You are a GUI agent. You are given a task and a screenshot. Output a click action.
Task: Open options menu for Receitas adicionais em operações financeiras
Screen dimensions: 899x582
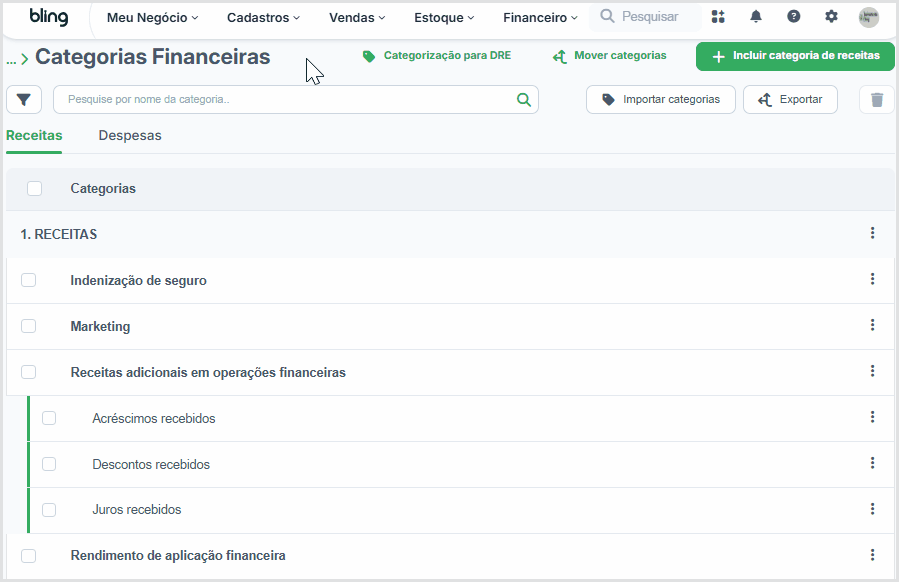pos(872,371)
